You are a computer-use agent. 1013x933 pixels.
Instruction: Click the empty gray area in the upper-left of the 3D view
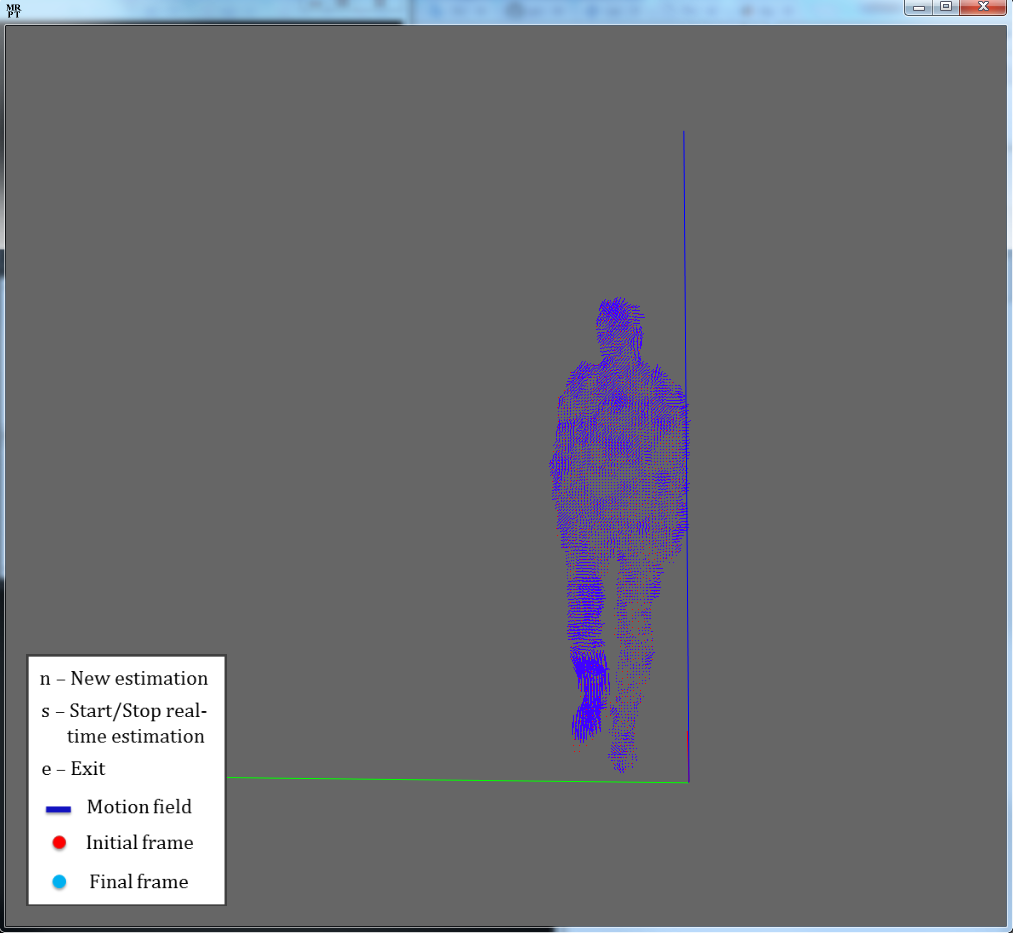click(200, 200)
